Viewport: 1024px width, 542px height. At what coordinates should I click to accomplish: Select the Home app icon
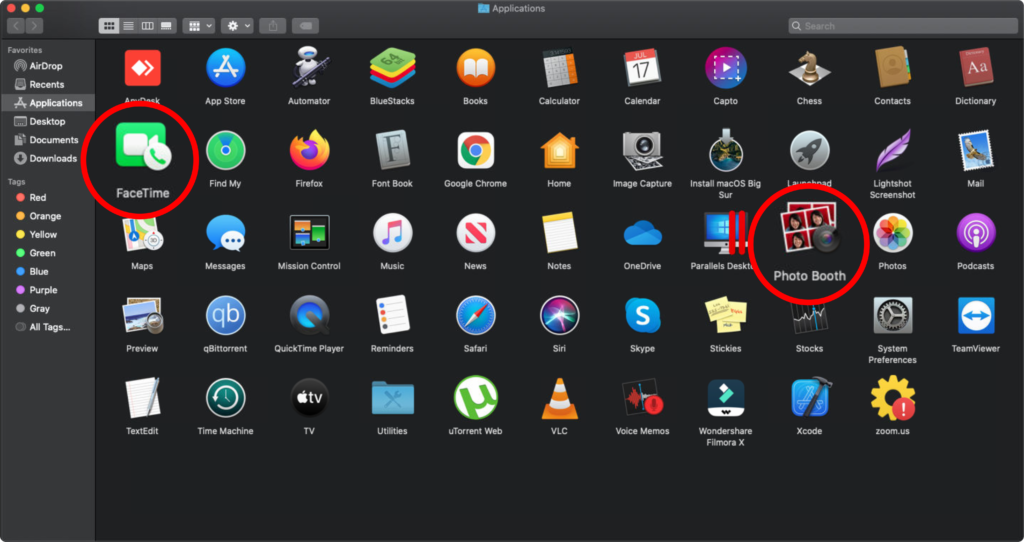coord(559,150)
